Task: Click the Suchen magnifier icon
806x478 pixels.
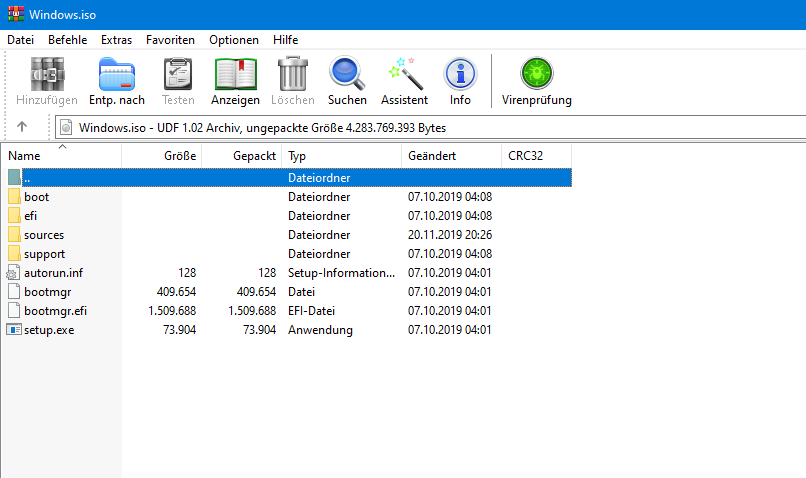Action: pyautogui.click(x=347, y=73)
